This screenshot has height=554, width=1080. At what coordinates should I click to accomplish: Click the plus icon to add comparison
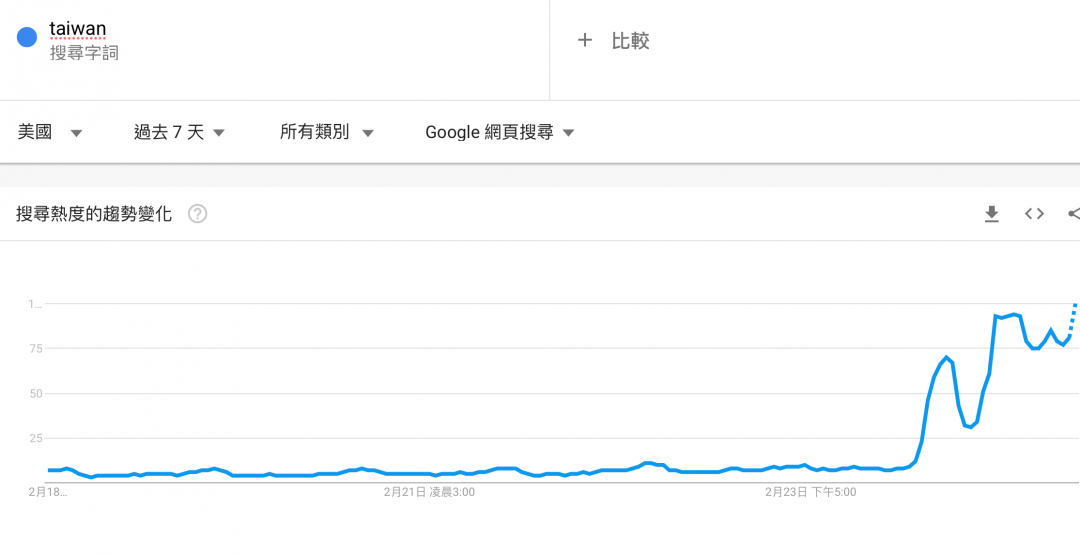coord(585,41)
